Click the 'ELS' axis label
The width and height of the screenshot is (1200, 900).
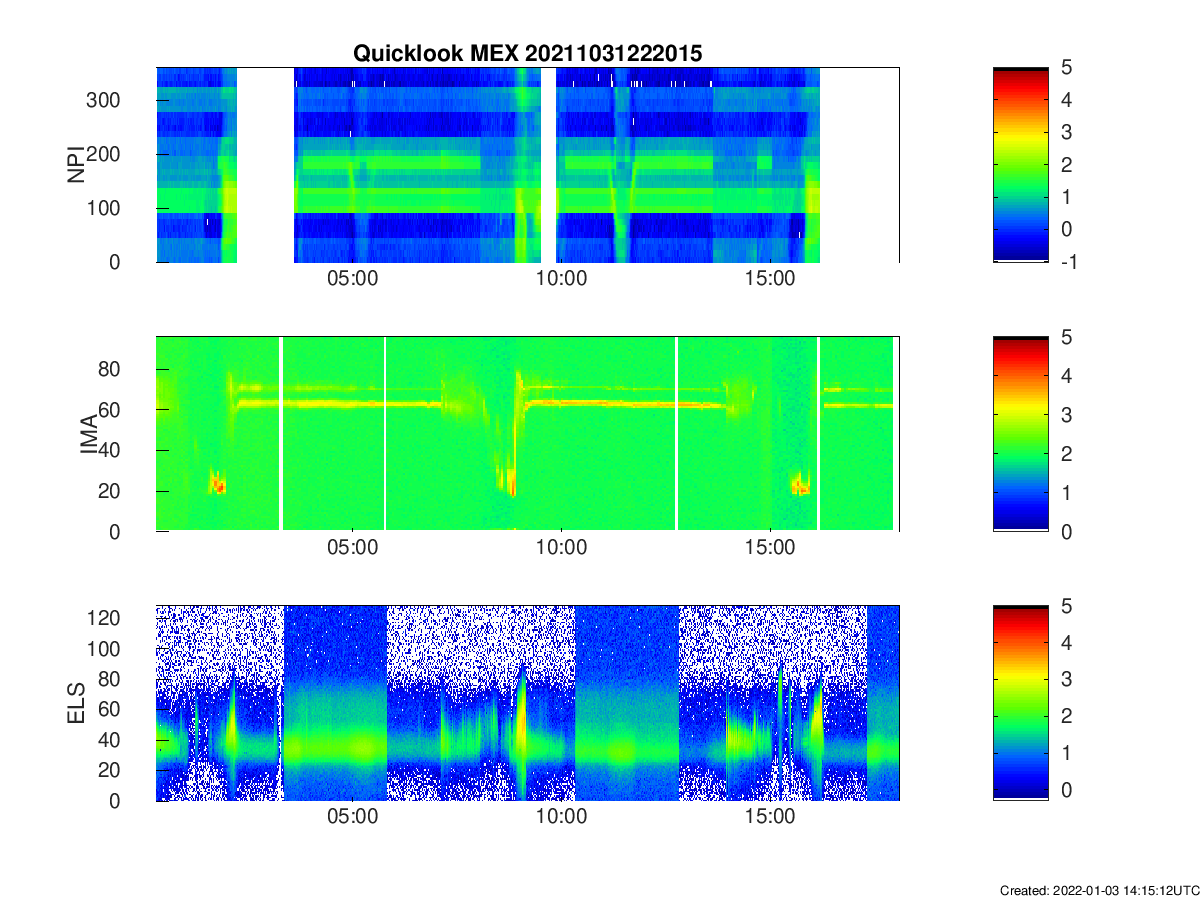tap(76, 703)
